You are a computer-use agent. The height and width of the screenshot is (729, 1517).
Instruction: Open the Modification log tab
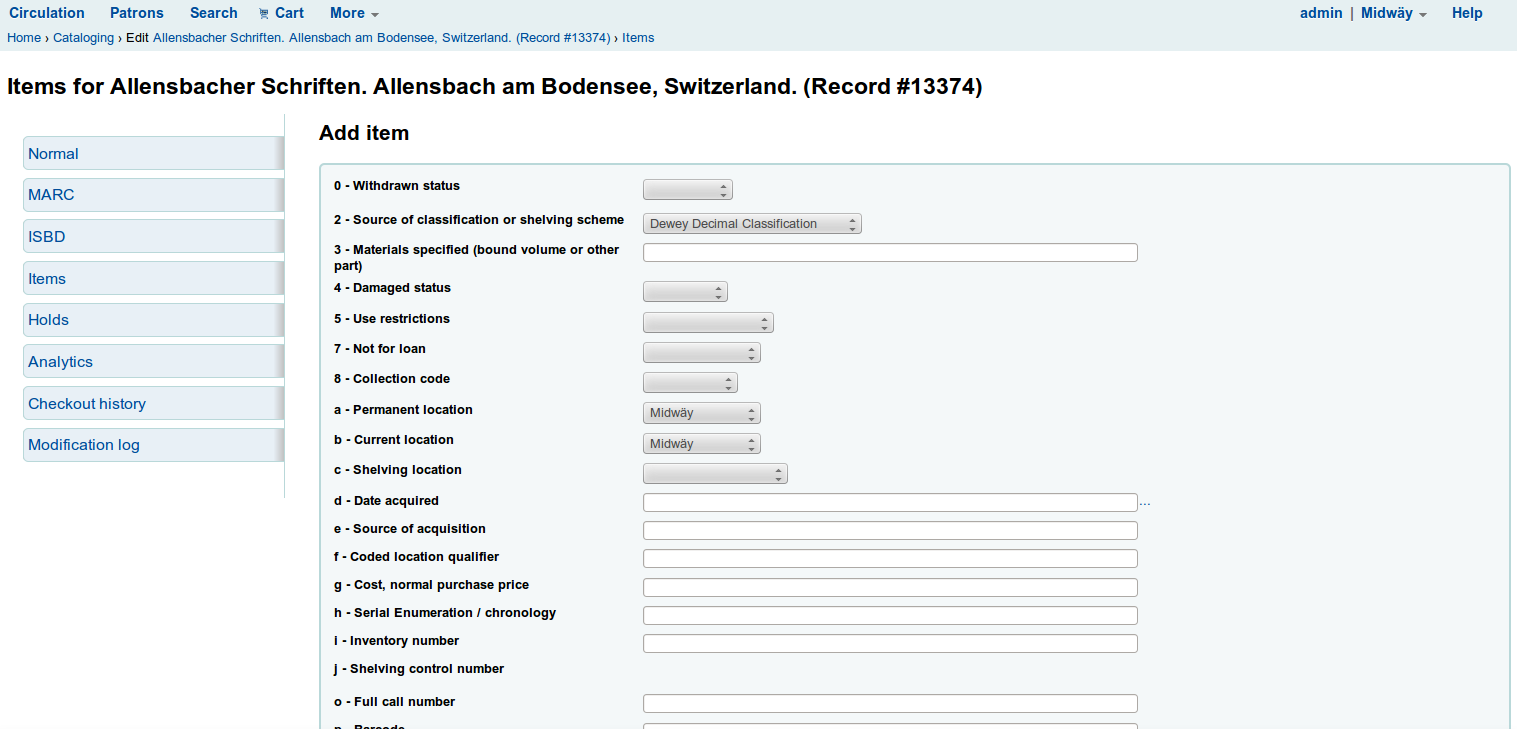(84, 445)
